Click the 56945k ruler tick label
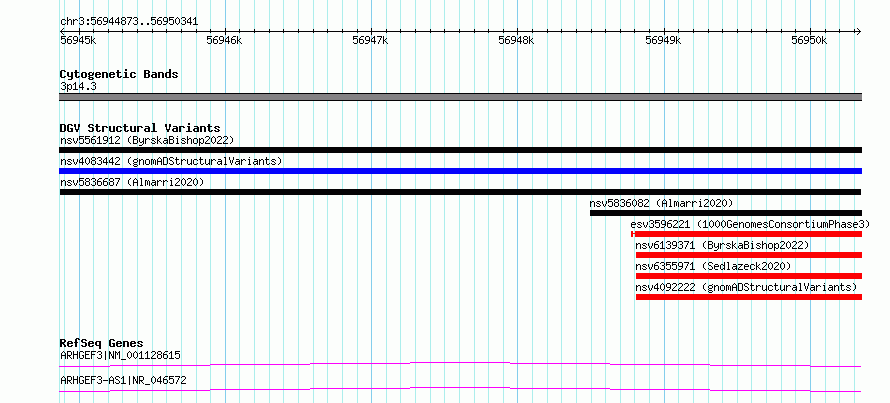 [x=78, y=40]
